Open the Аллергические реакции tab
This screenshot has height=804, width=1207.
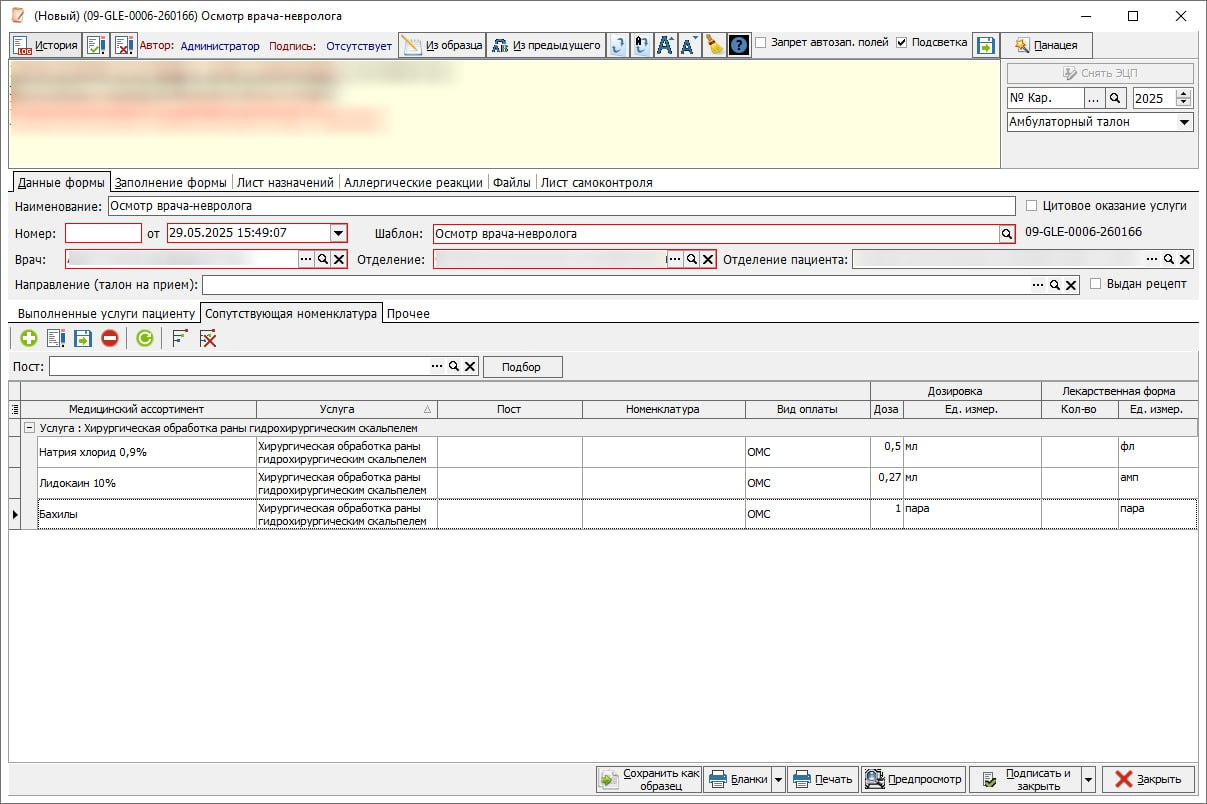click(414, 183)
